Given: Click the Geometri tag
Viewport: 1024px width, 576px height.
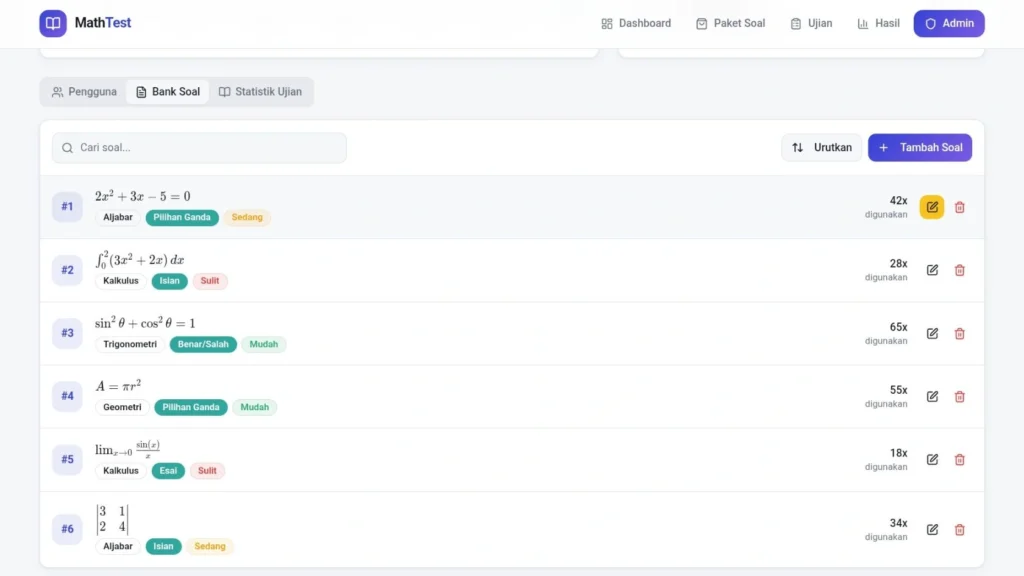Looking at the screenshot, I should 122,407.
